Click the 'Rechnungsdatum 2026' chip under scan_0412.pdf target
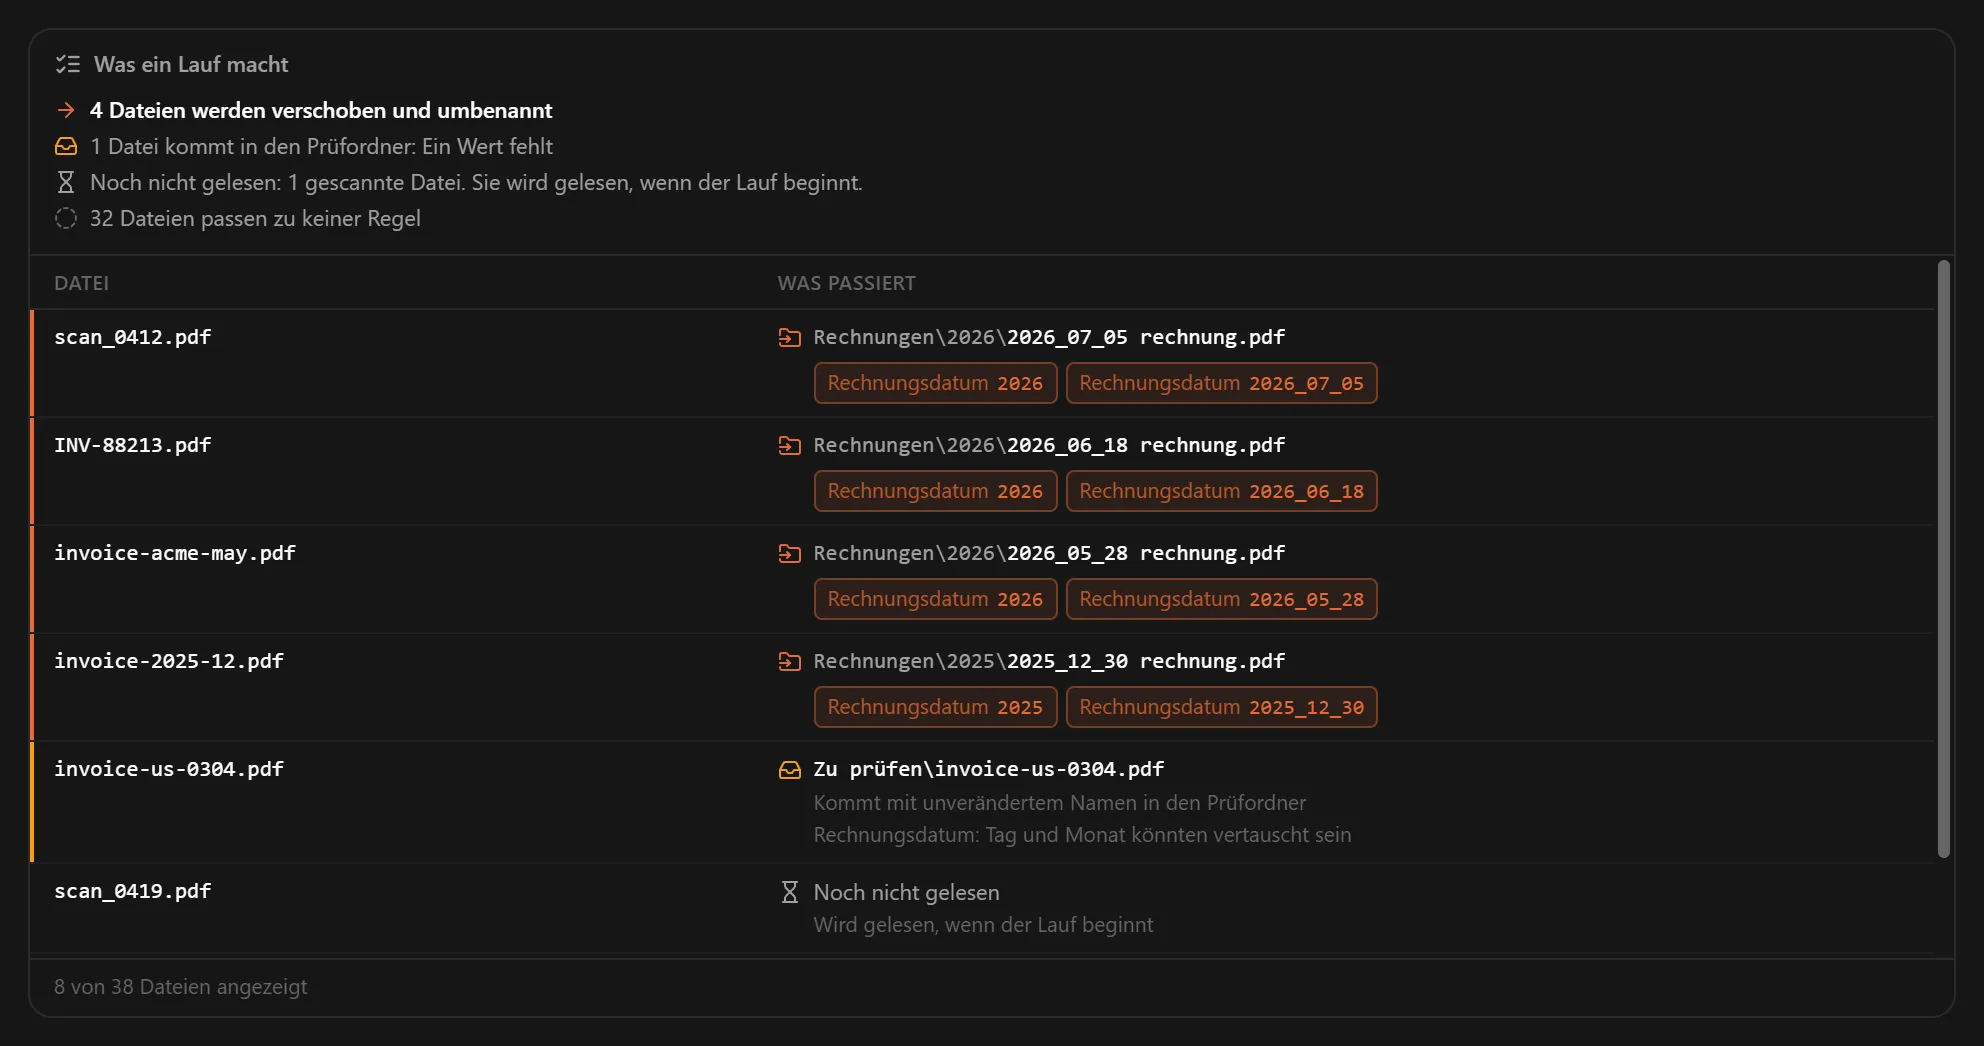Screen dimensions: 1984x1046 pos(935,383)
